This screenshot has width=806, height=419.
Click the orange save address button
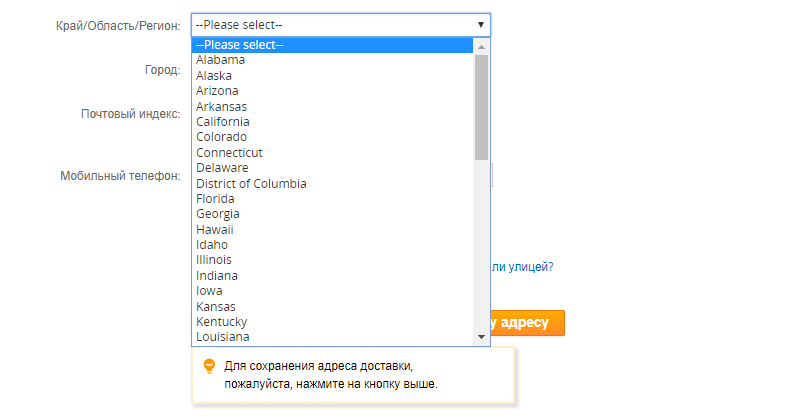(528, 323)
